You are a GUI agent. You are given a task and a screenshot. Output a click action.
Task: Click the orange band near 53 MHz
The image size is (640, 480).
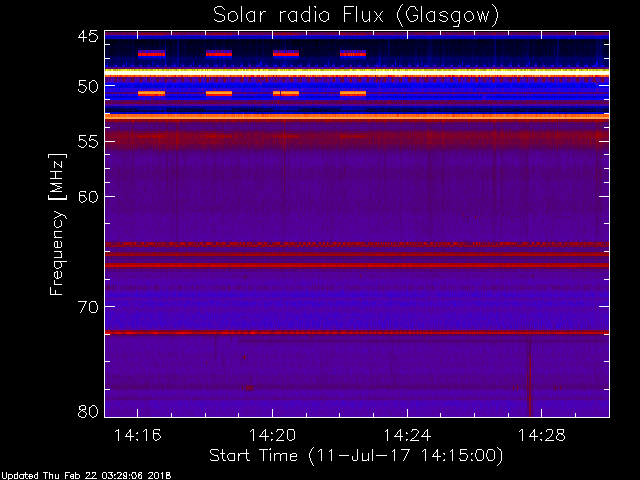pos(357,117)
